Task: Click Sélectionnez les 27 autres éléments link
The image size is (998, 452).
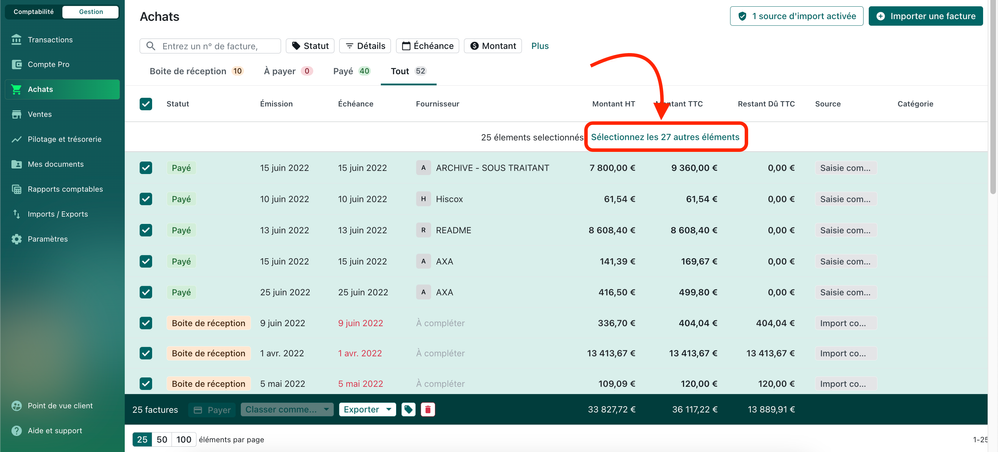Action: (665, 136)
